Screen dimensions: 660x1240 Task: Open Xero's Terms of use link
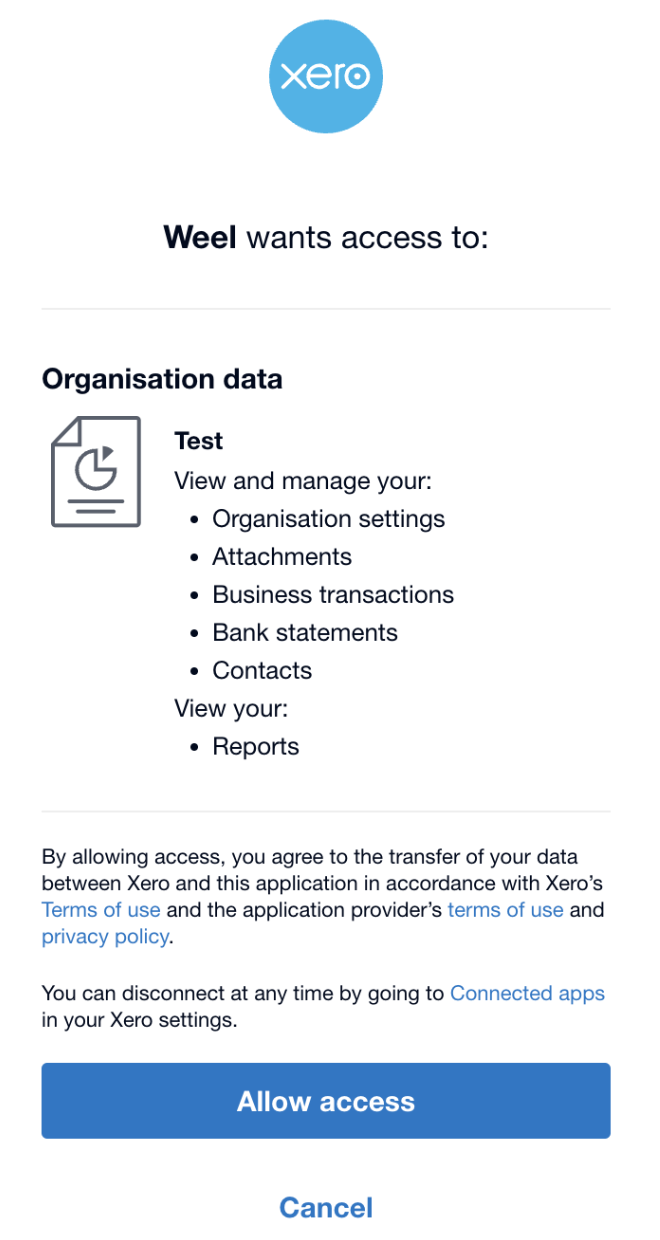pos(101,911)
